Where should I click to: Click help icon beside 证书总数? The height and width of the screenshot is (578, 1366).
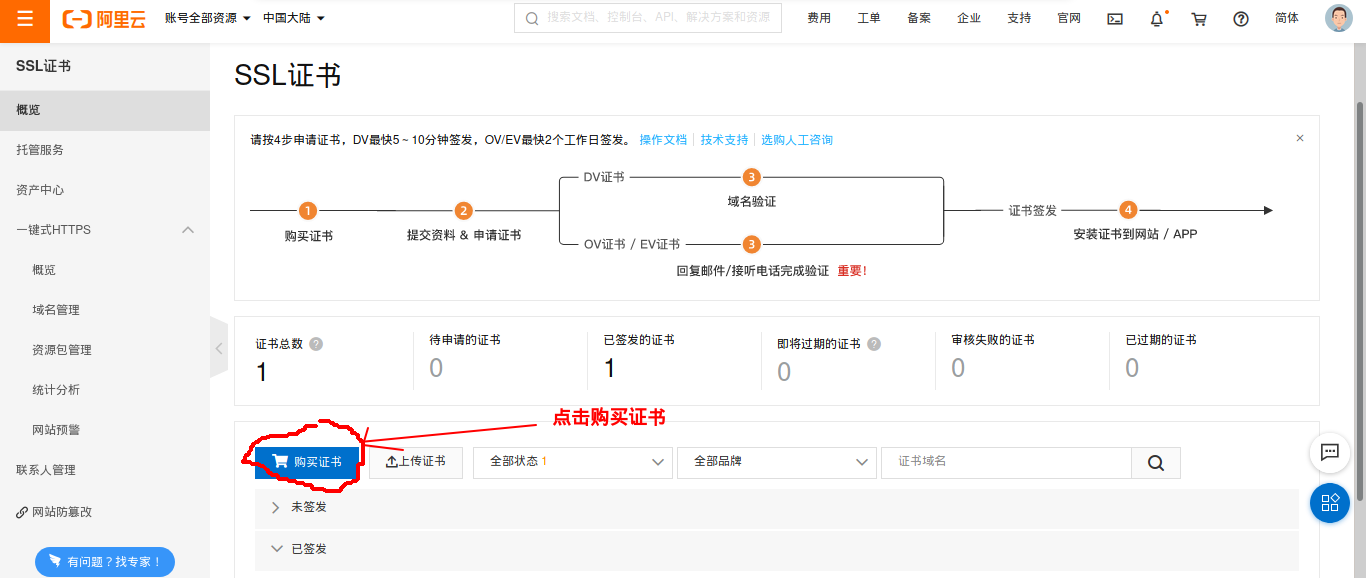tap(316, 344)
